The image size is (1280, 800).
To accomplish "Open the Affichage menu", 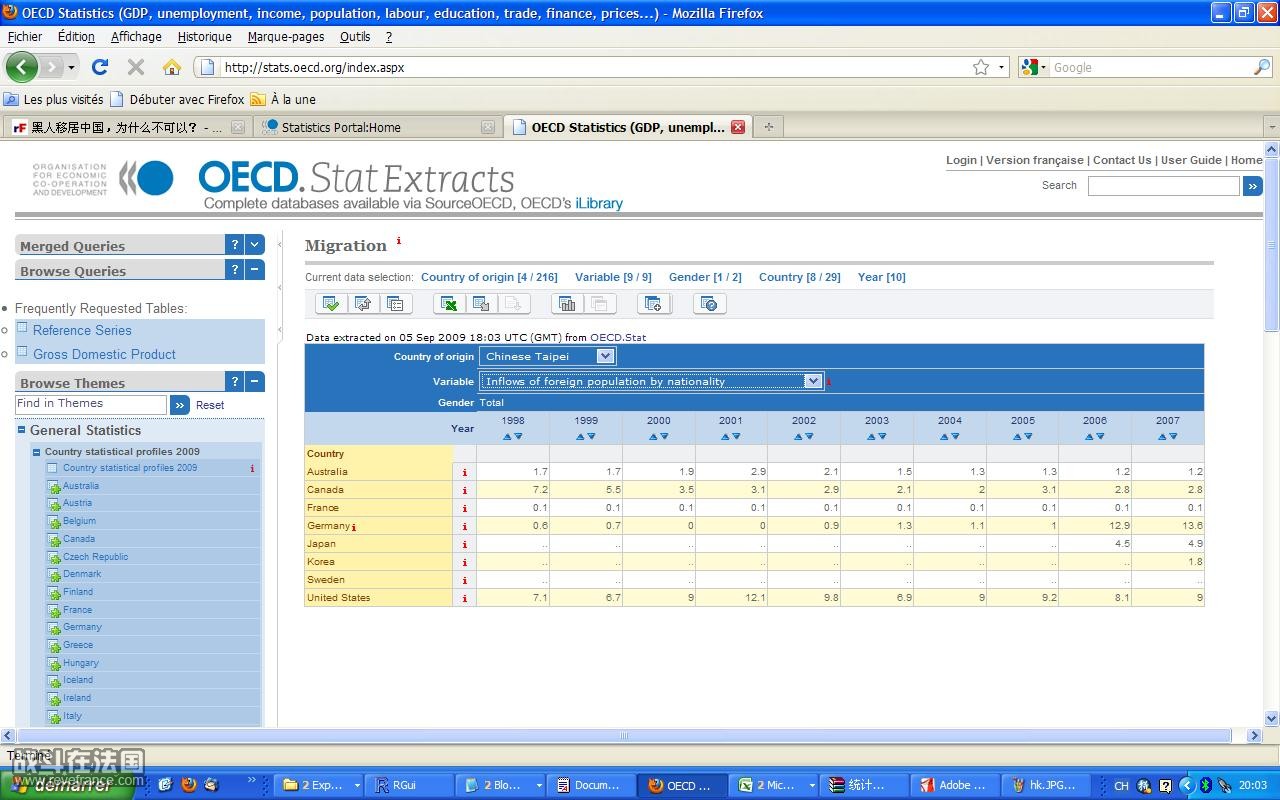I will [136, 36].
